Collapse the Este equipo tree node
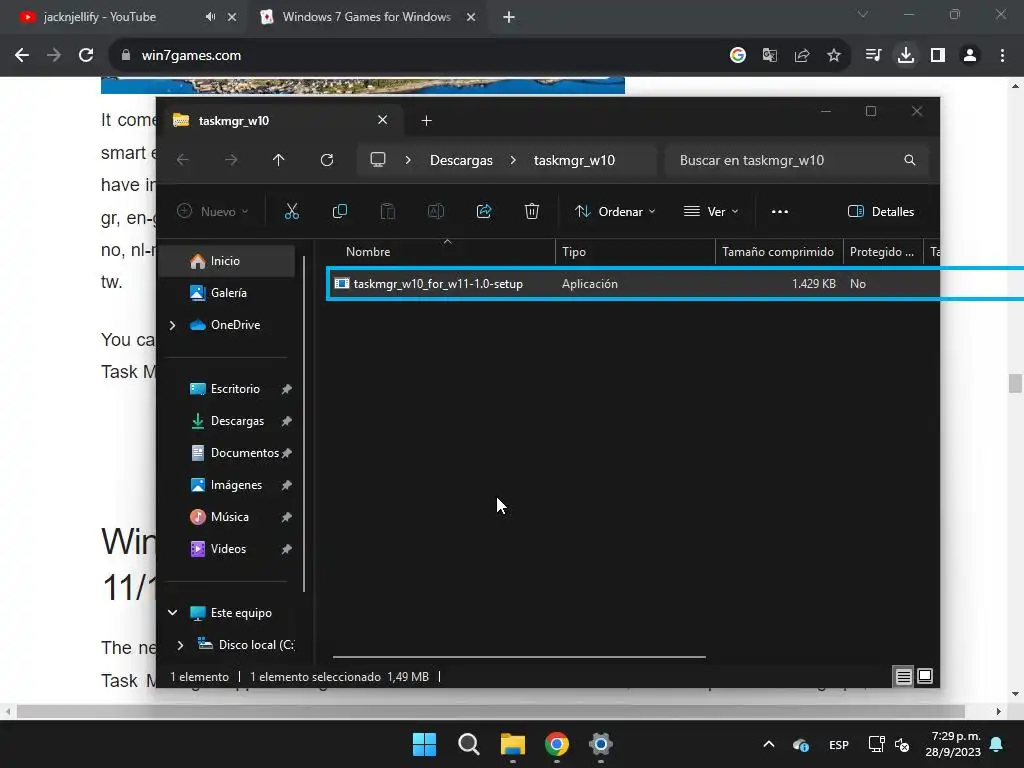This screenshot has width=1024, height=768. point(172,613)
